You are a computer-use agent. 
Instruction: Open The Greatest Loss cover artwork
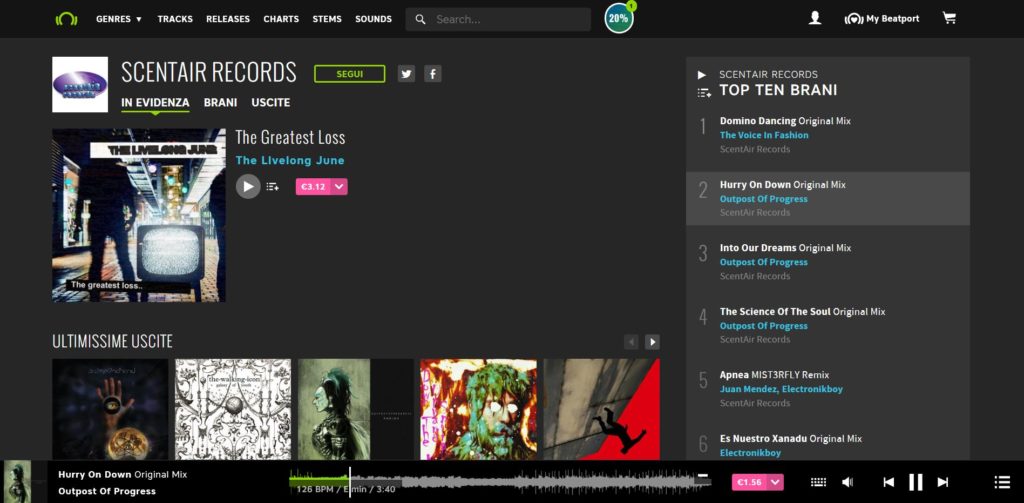pyautogui.click(x=139, y=216)
